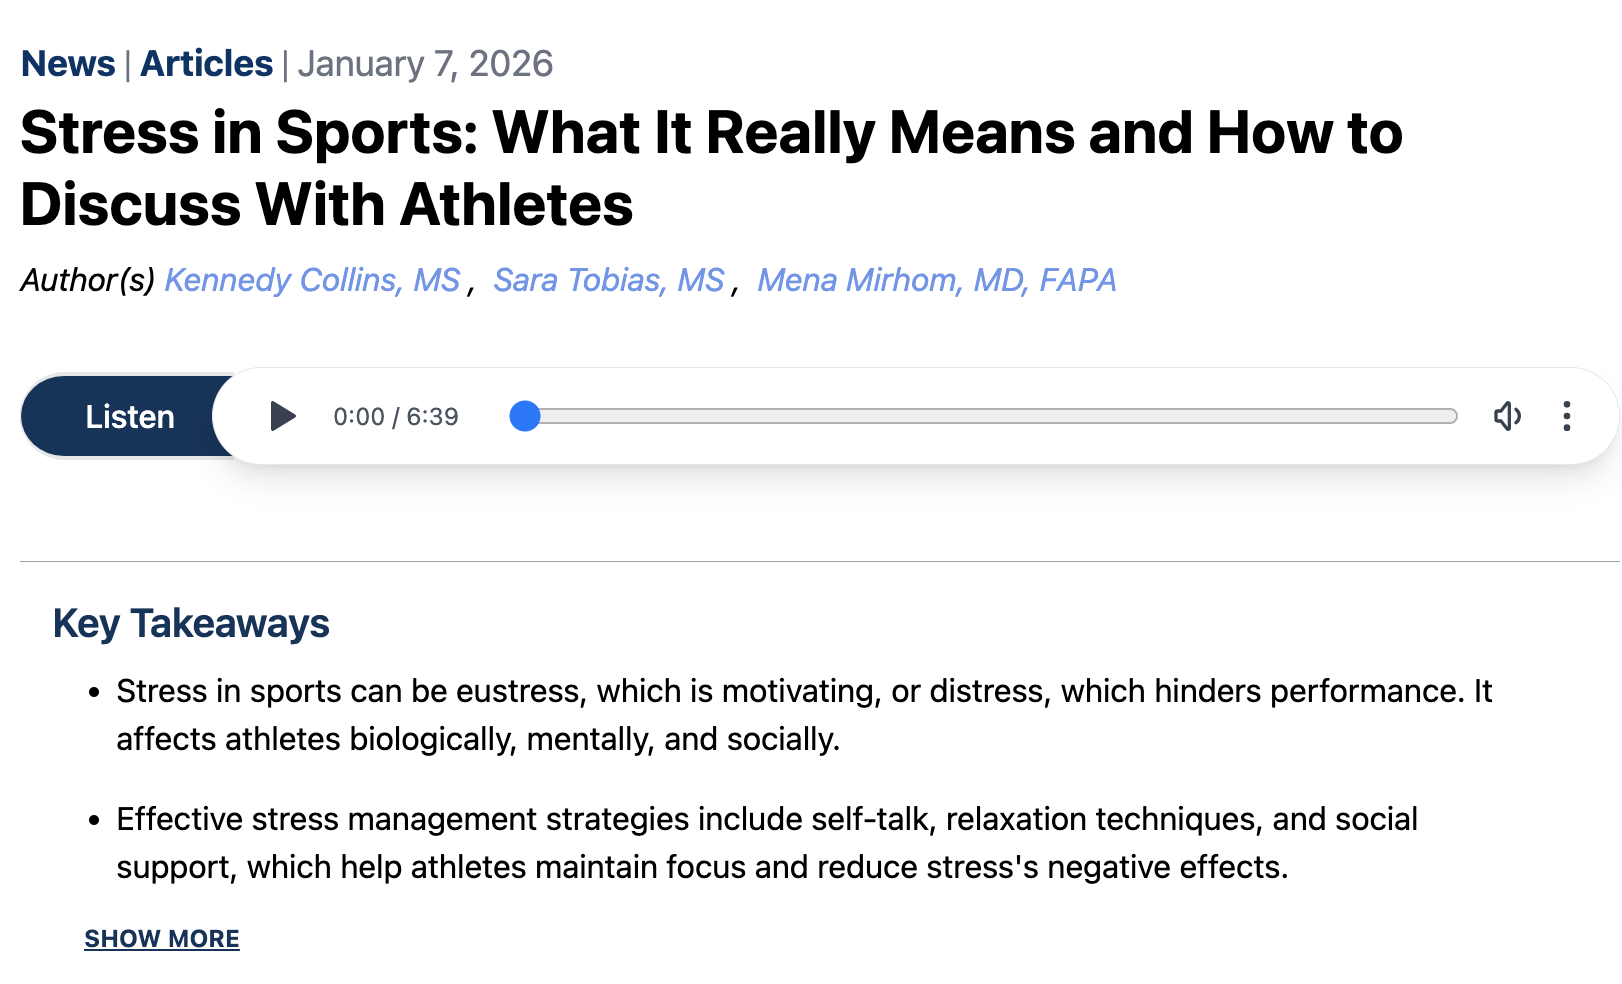
Task: Expand takeaways with SHOW MORE
Action: pyautogui.click(x=162, y=939)
